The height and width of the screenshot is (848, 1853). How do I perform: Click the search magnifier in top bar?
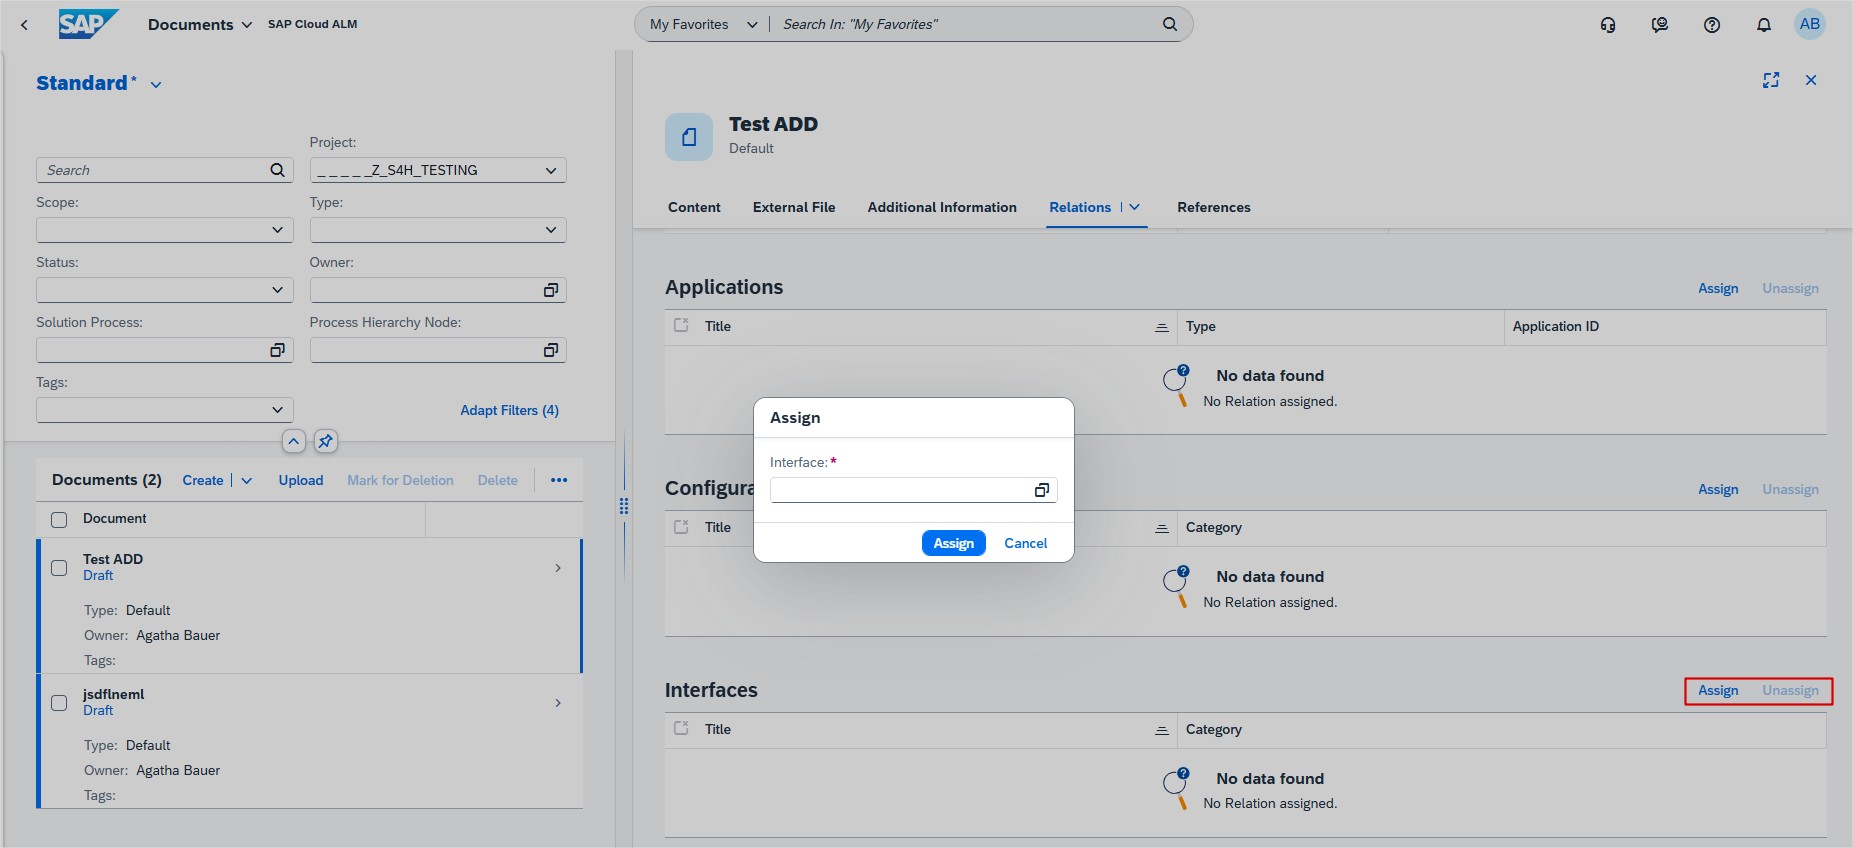pyautogui.click(x=1169, y=24)
